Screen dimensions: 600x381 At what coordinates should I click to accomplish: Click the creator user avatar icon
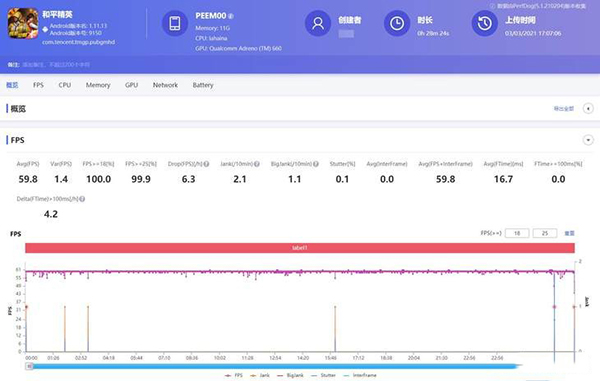(318, 23)
